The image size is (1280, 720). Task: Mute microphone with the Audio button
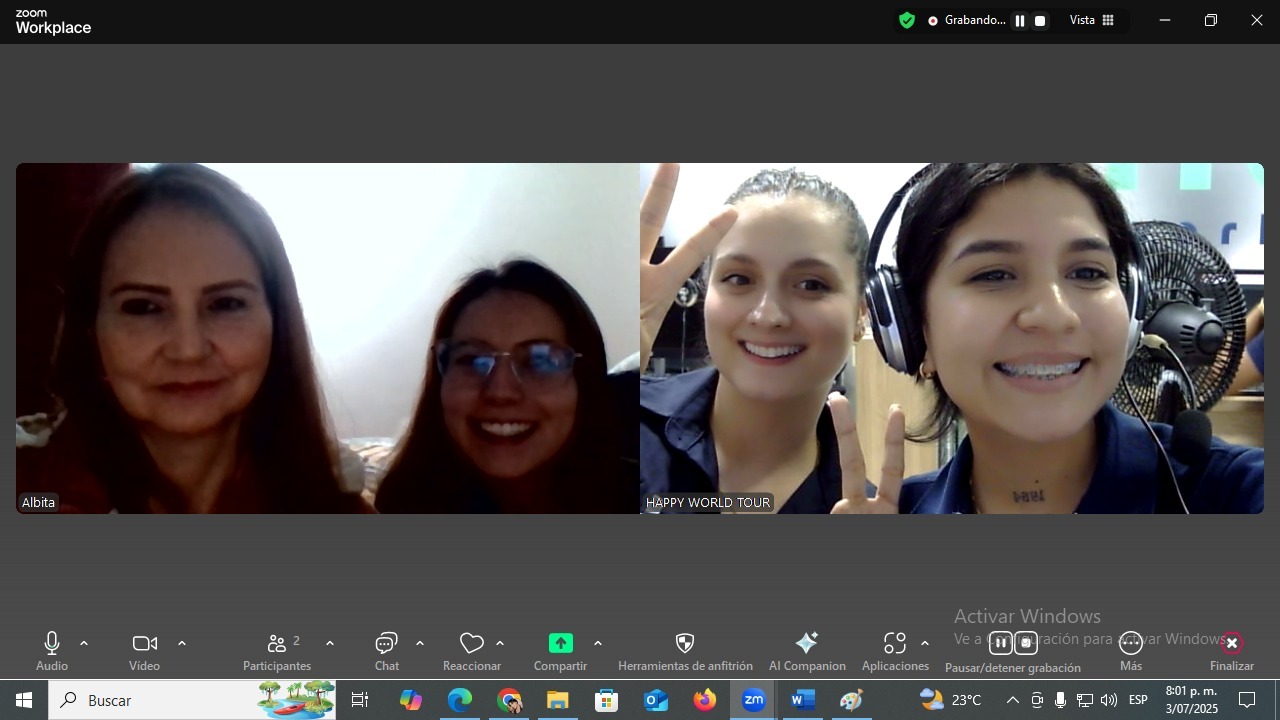pyautogui.click(x=52, y=644)
